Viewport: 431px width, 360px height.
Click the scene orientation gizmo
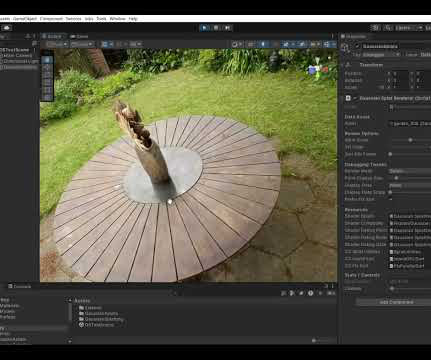click(318, 69)
